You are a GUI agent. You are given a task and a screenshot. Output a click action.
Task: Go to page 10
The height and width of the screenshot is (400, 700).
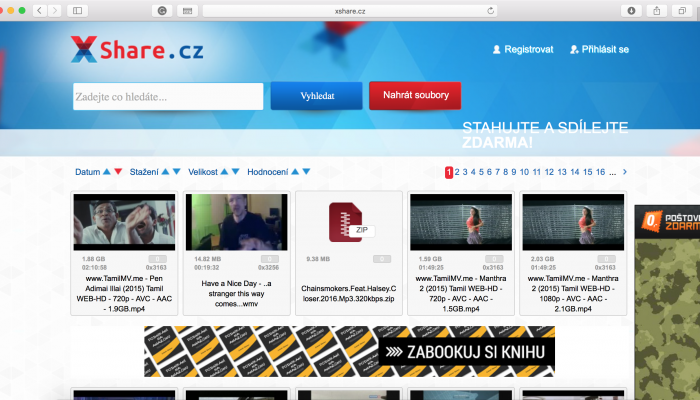(x=524, y=172)
